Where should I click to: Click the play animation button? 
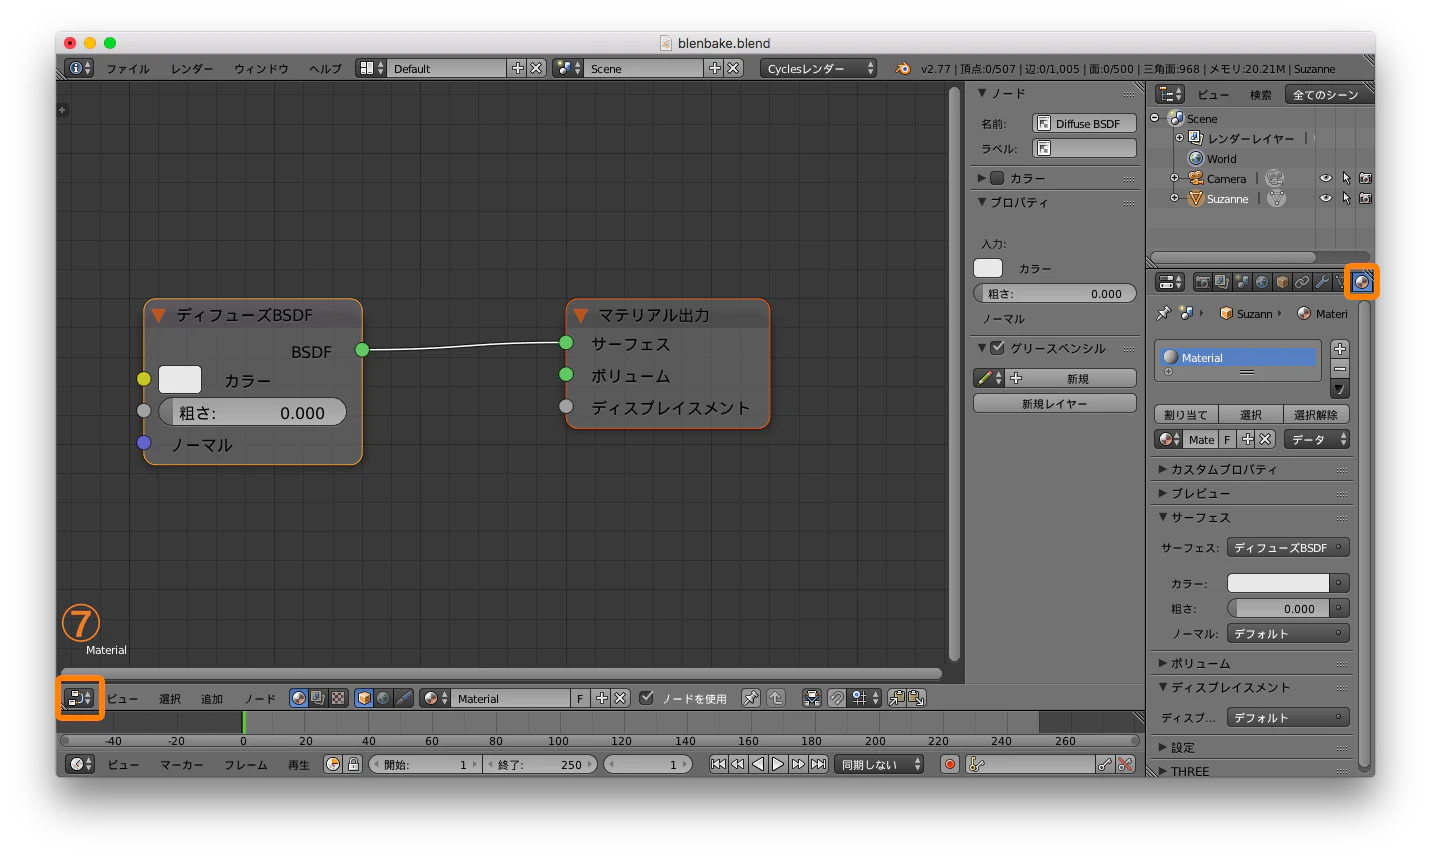click(777, 764)
